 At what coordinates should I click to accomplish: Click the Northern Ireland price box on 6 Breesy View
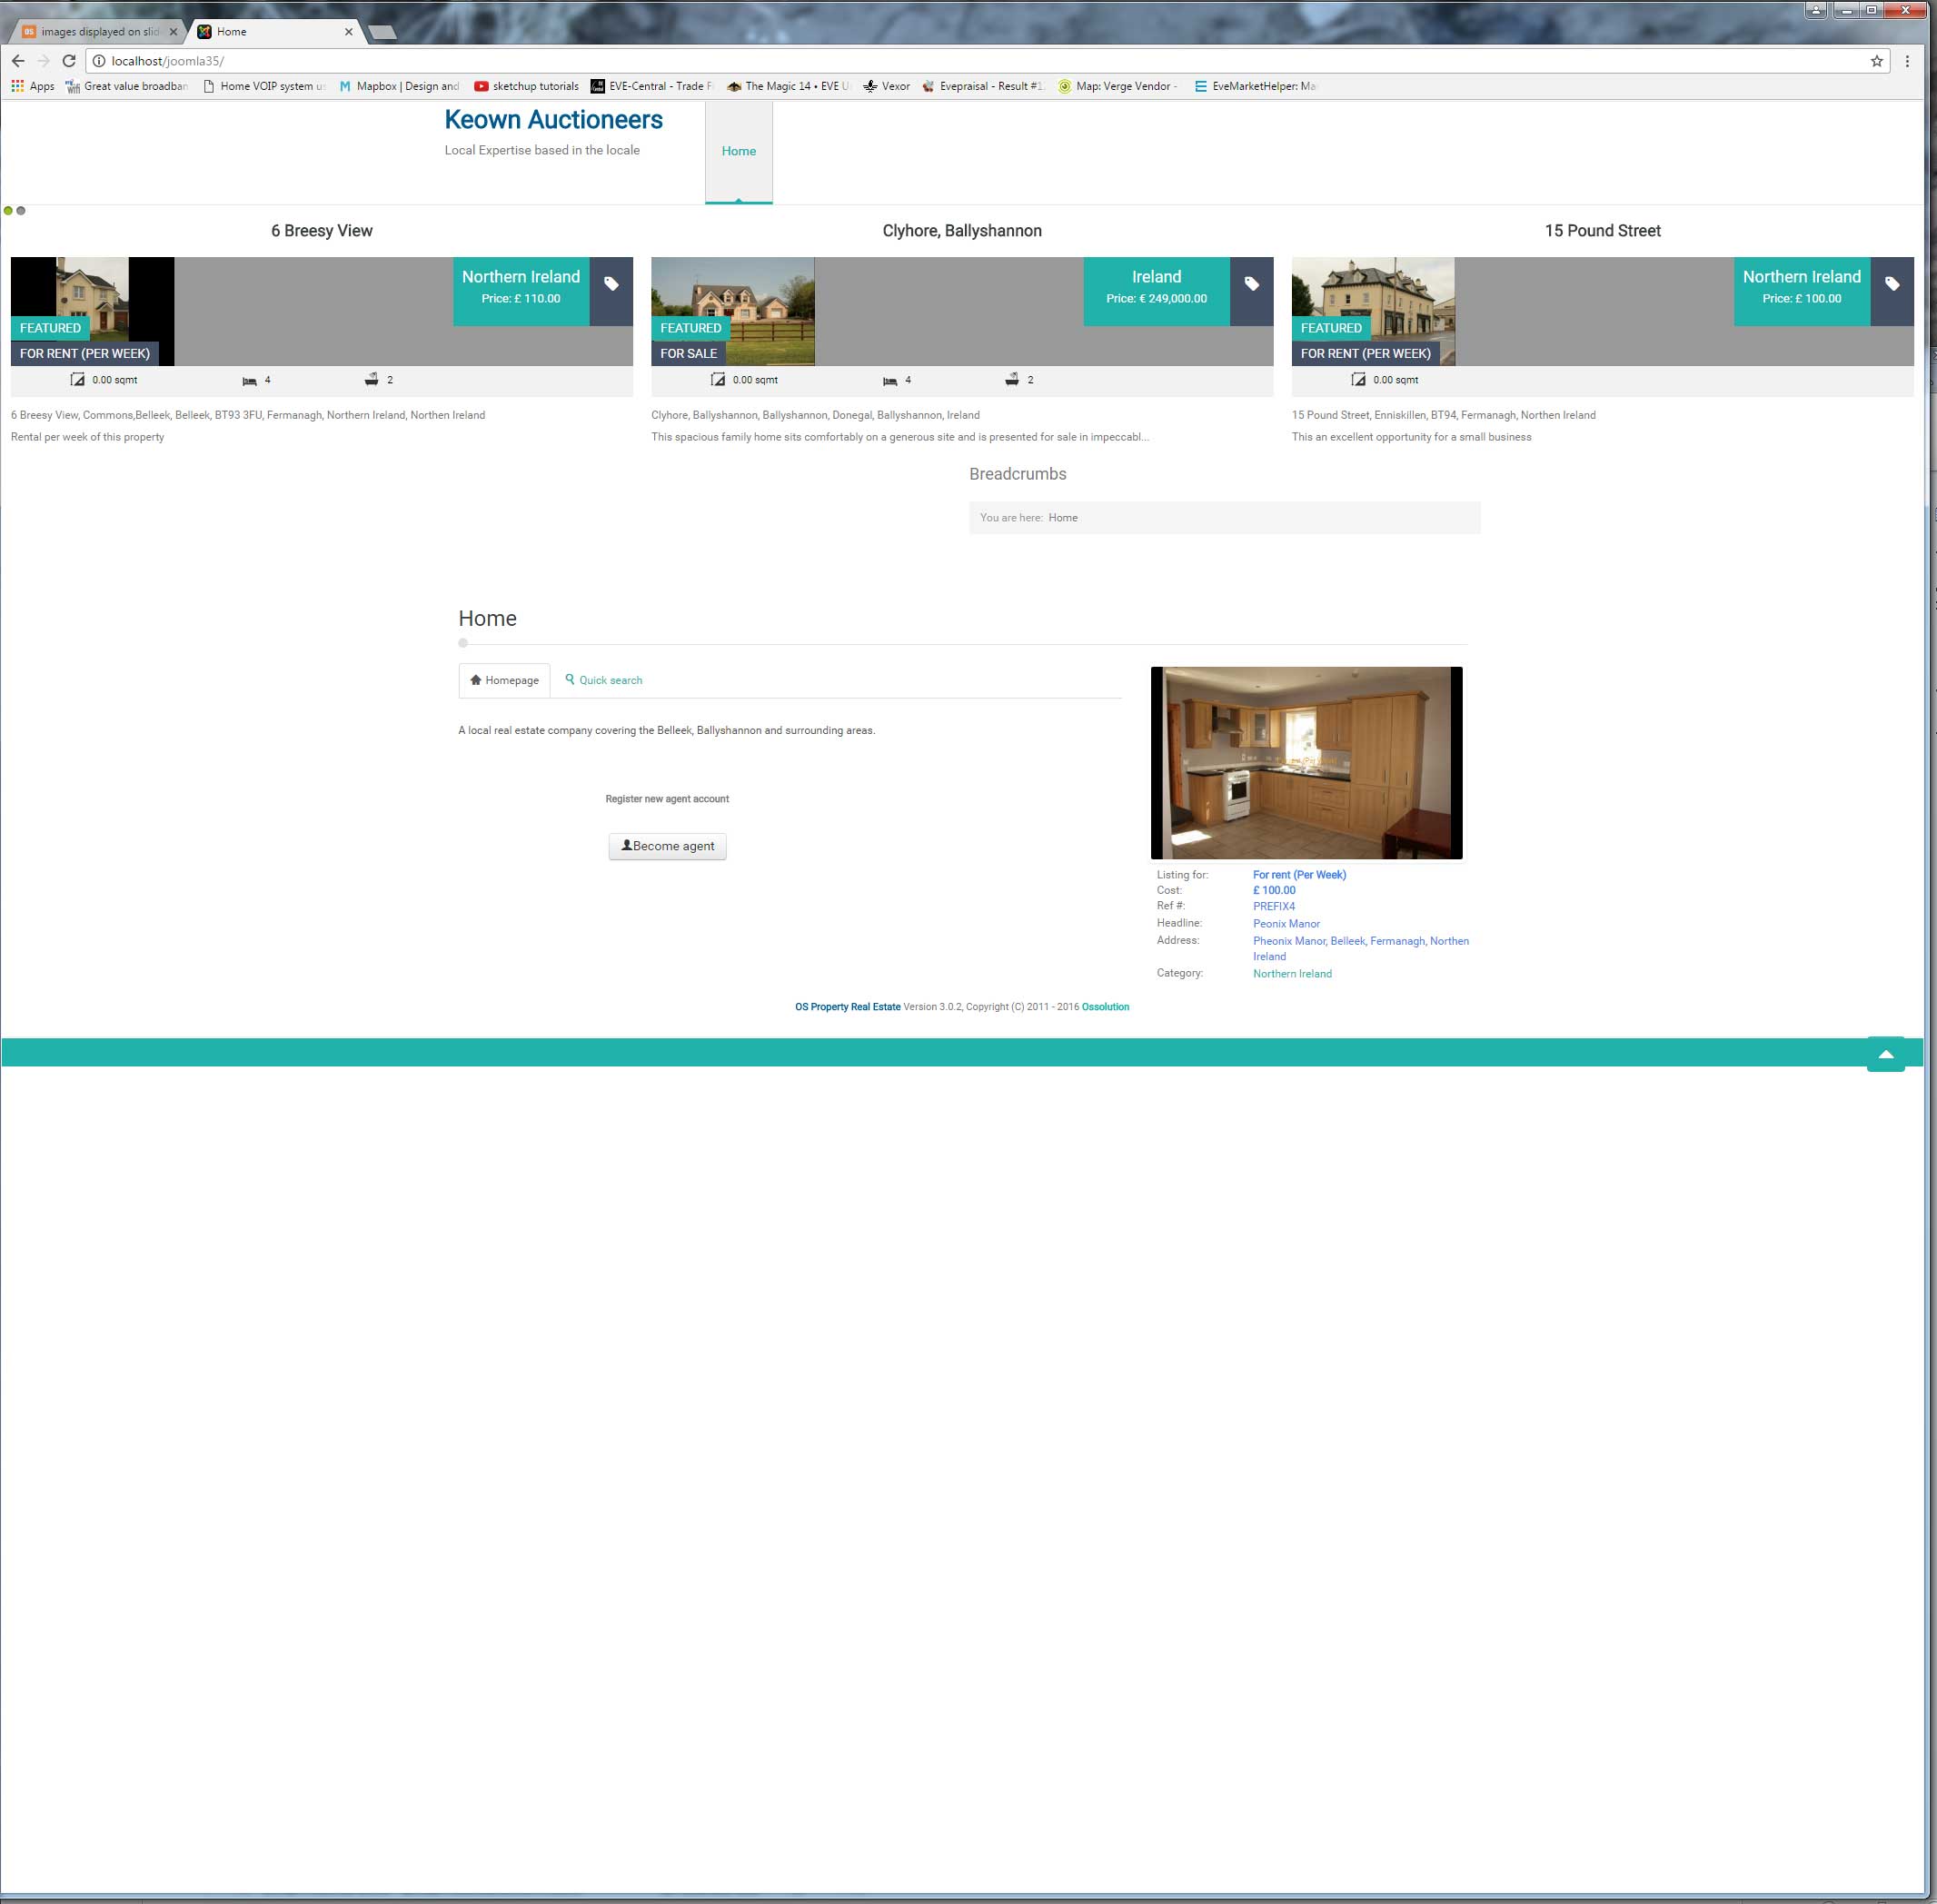tap(521, 291)
